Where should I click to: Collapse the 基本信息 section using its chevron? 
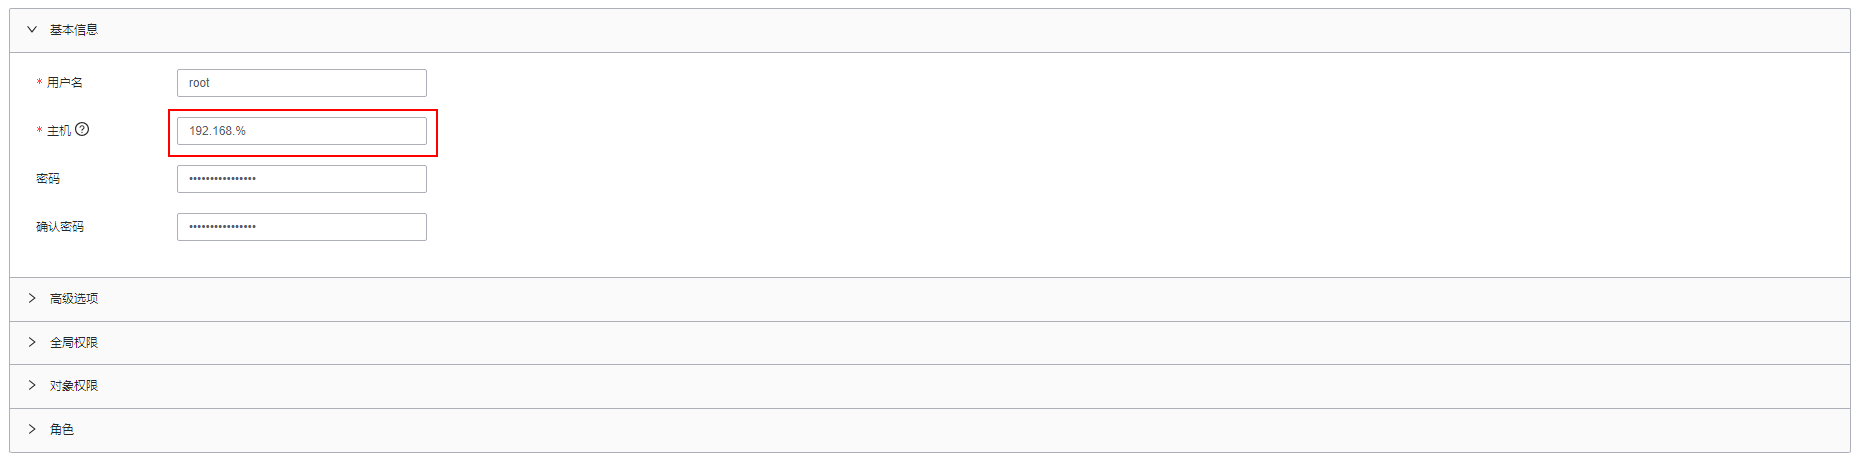pyautogui.click(x=32, y=30)
